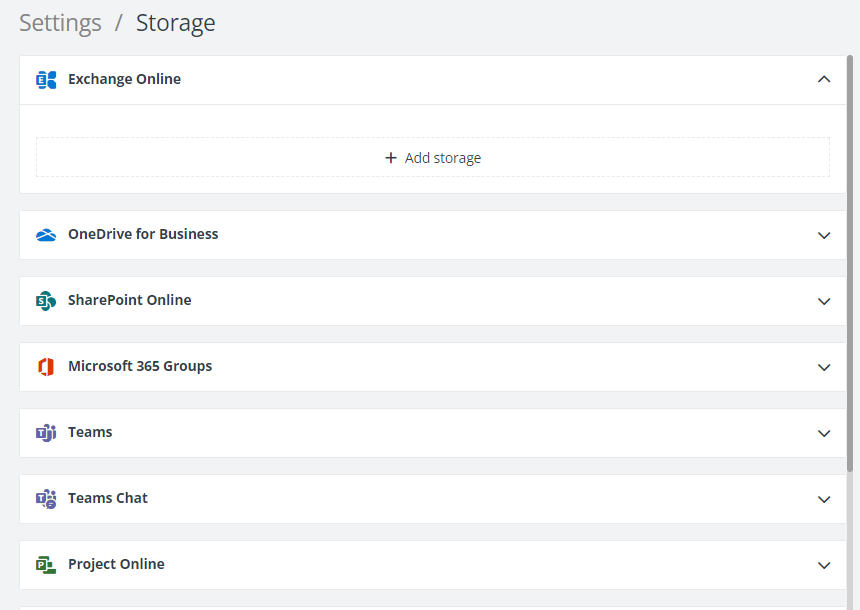Image resolution: width=860 pixels, height=610 pixels.
Task: Expand the Teams Chat section
Action: click(x=824, y=499)
